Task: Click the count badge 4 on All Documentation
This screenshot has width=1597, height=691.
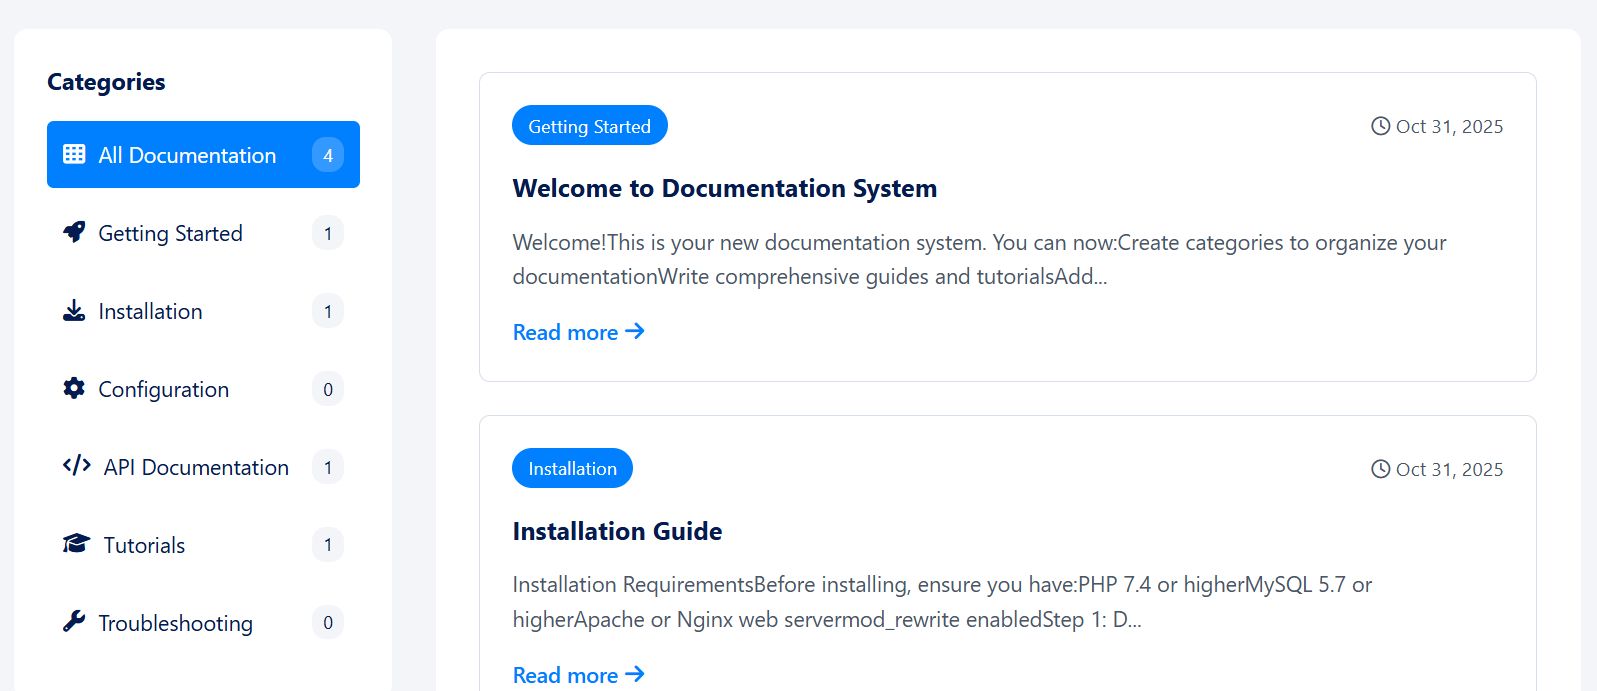Action: click(x=328, y=155)
